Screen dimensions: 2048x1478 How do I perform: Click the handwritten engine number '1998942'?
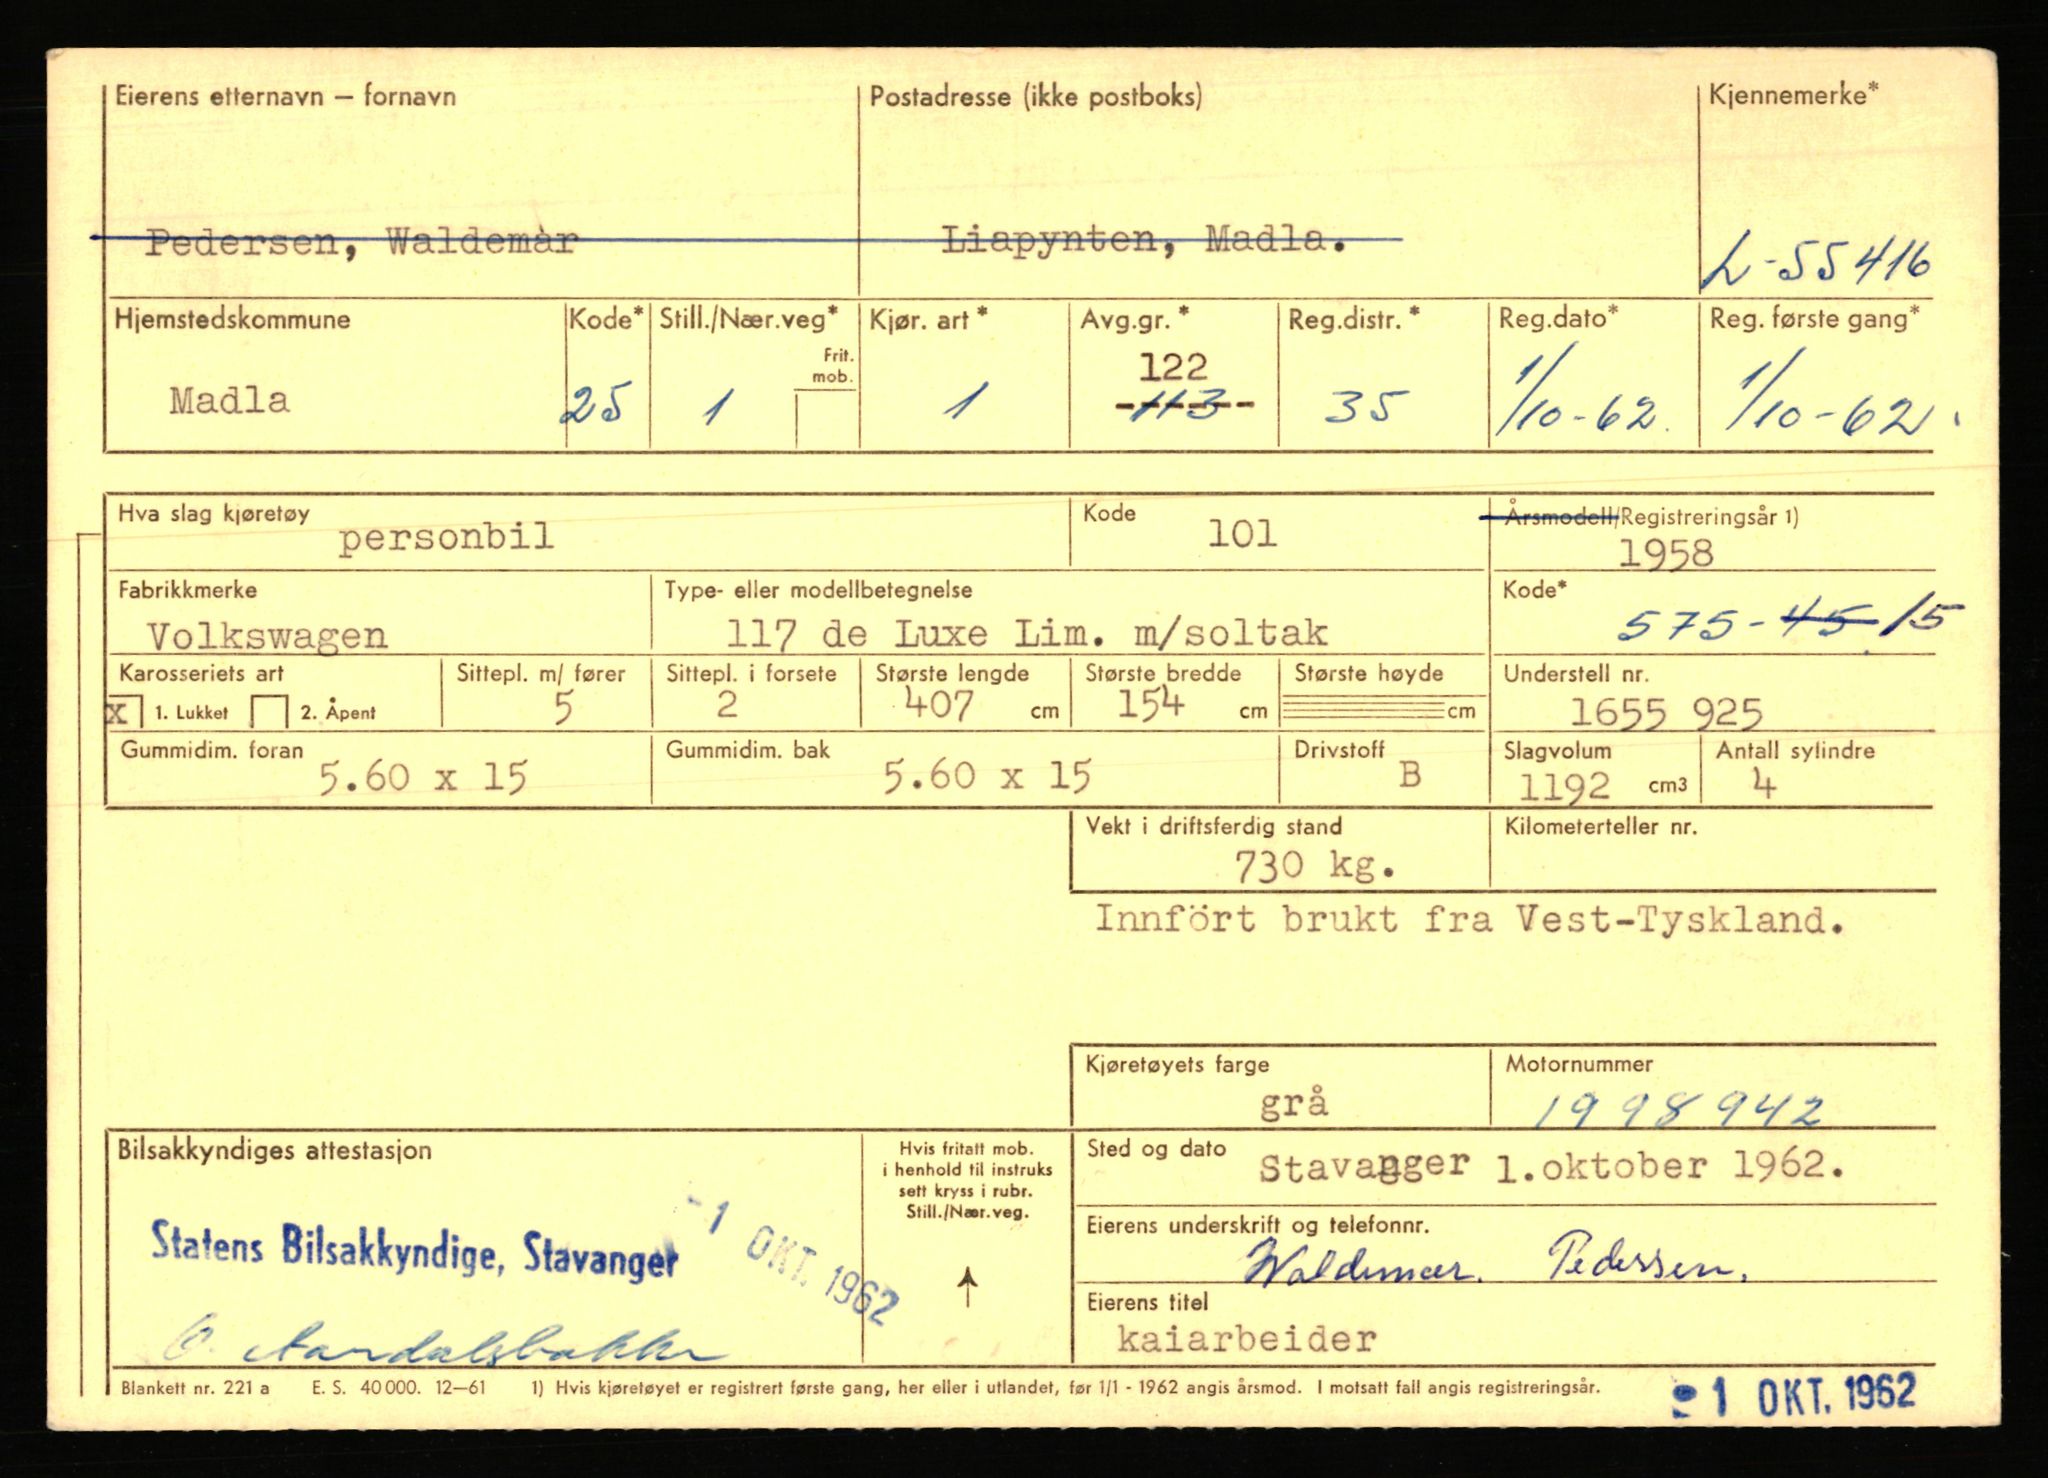1678,1110
